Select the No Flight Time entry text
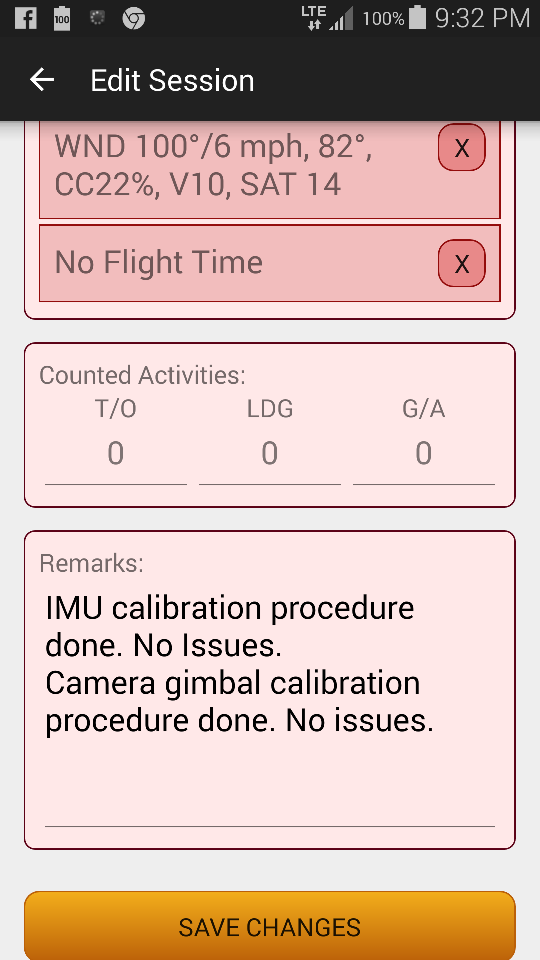 [x=159, y=263]
